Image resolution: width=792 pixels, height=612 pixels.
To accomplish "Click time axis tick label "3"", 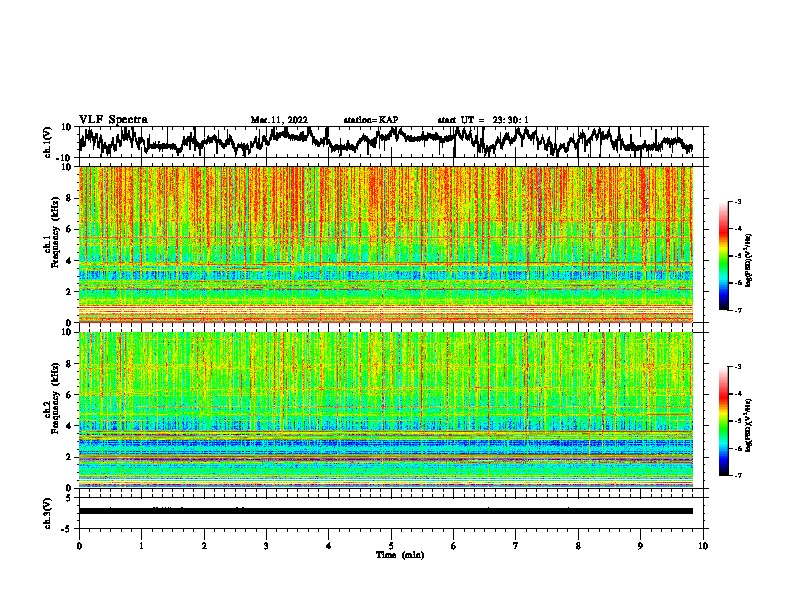I will click(266, 546).
